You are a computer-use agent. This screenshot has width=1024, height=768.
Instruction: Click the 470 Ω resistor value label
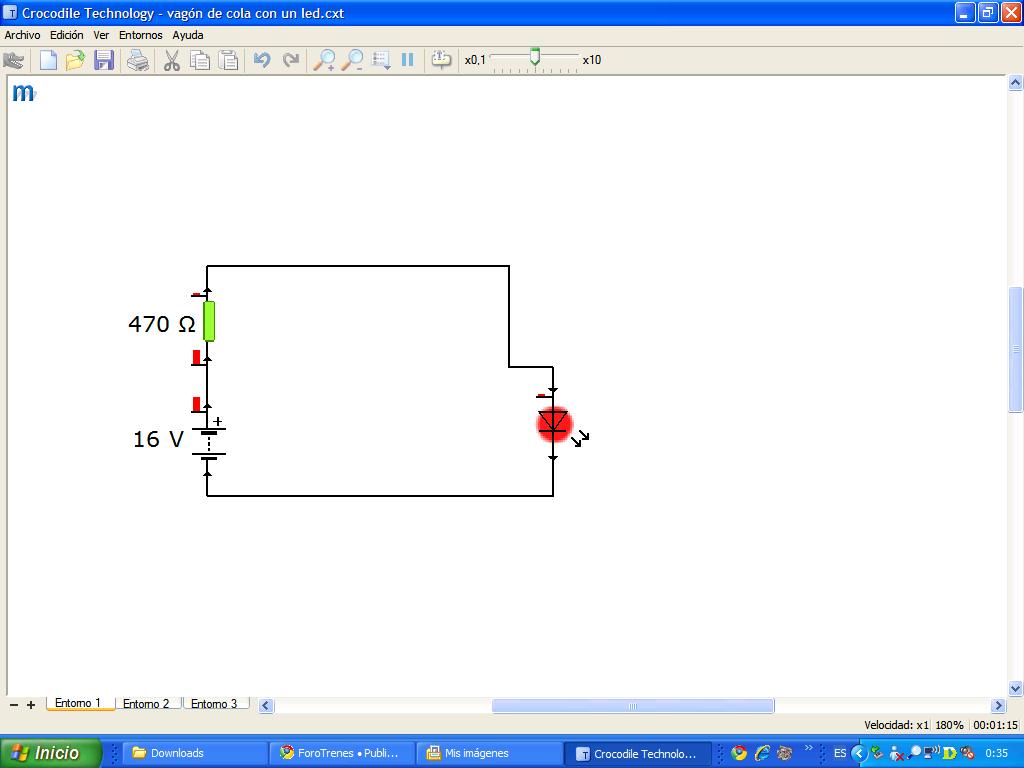point(162,324)
